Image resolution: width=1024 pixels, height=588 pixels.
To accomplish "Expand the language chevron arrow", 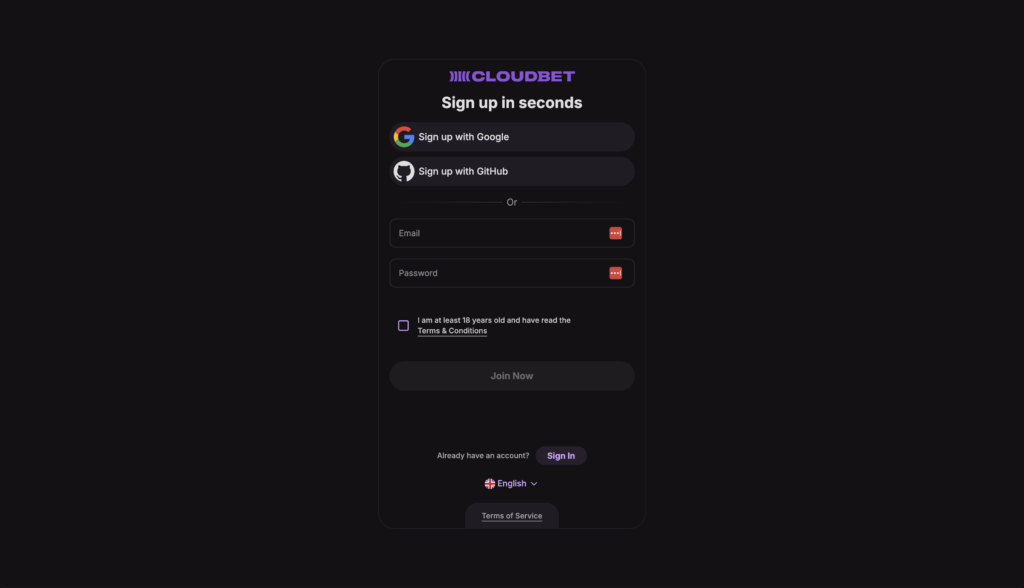I will [x=534, y=484].
